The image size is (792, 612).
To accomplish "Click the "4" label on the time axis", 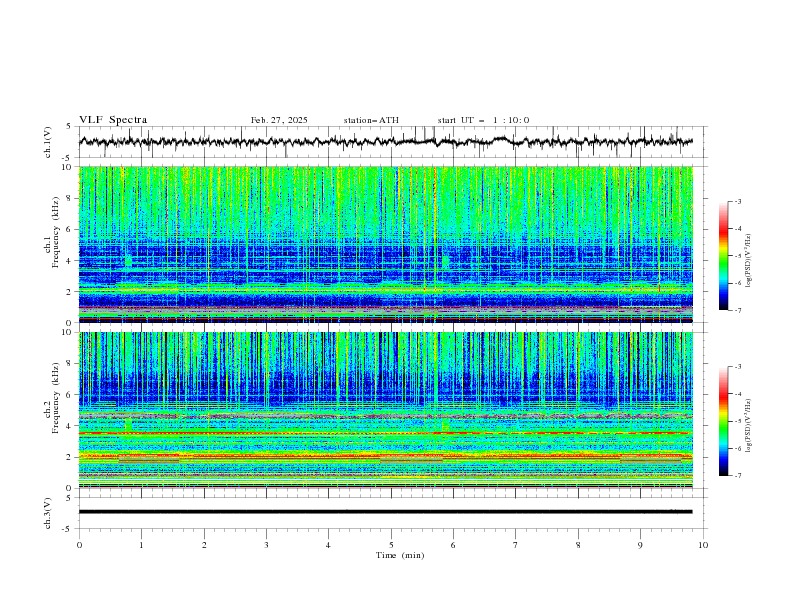I will [x=328, y=545].
